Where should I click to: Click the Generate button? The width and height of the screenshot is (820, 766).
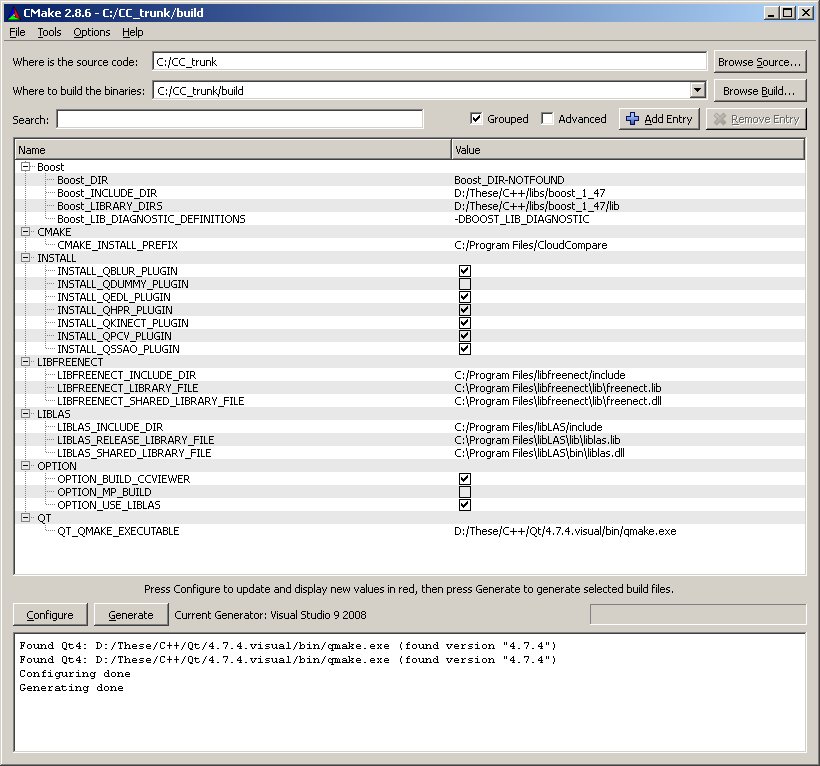(131, 615)
